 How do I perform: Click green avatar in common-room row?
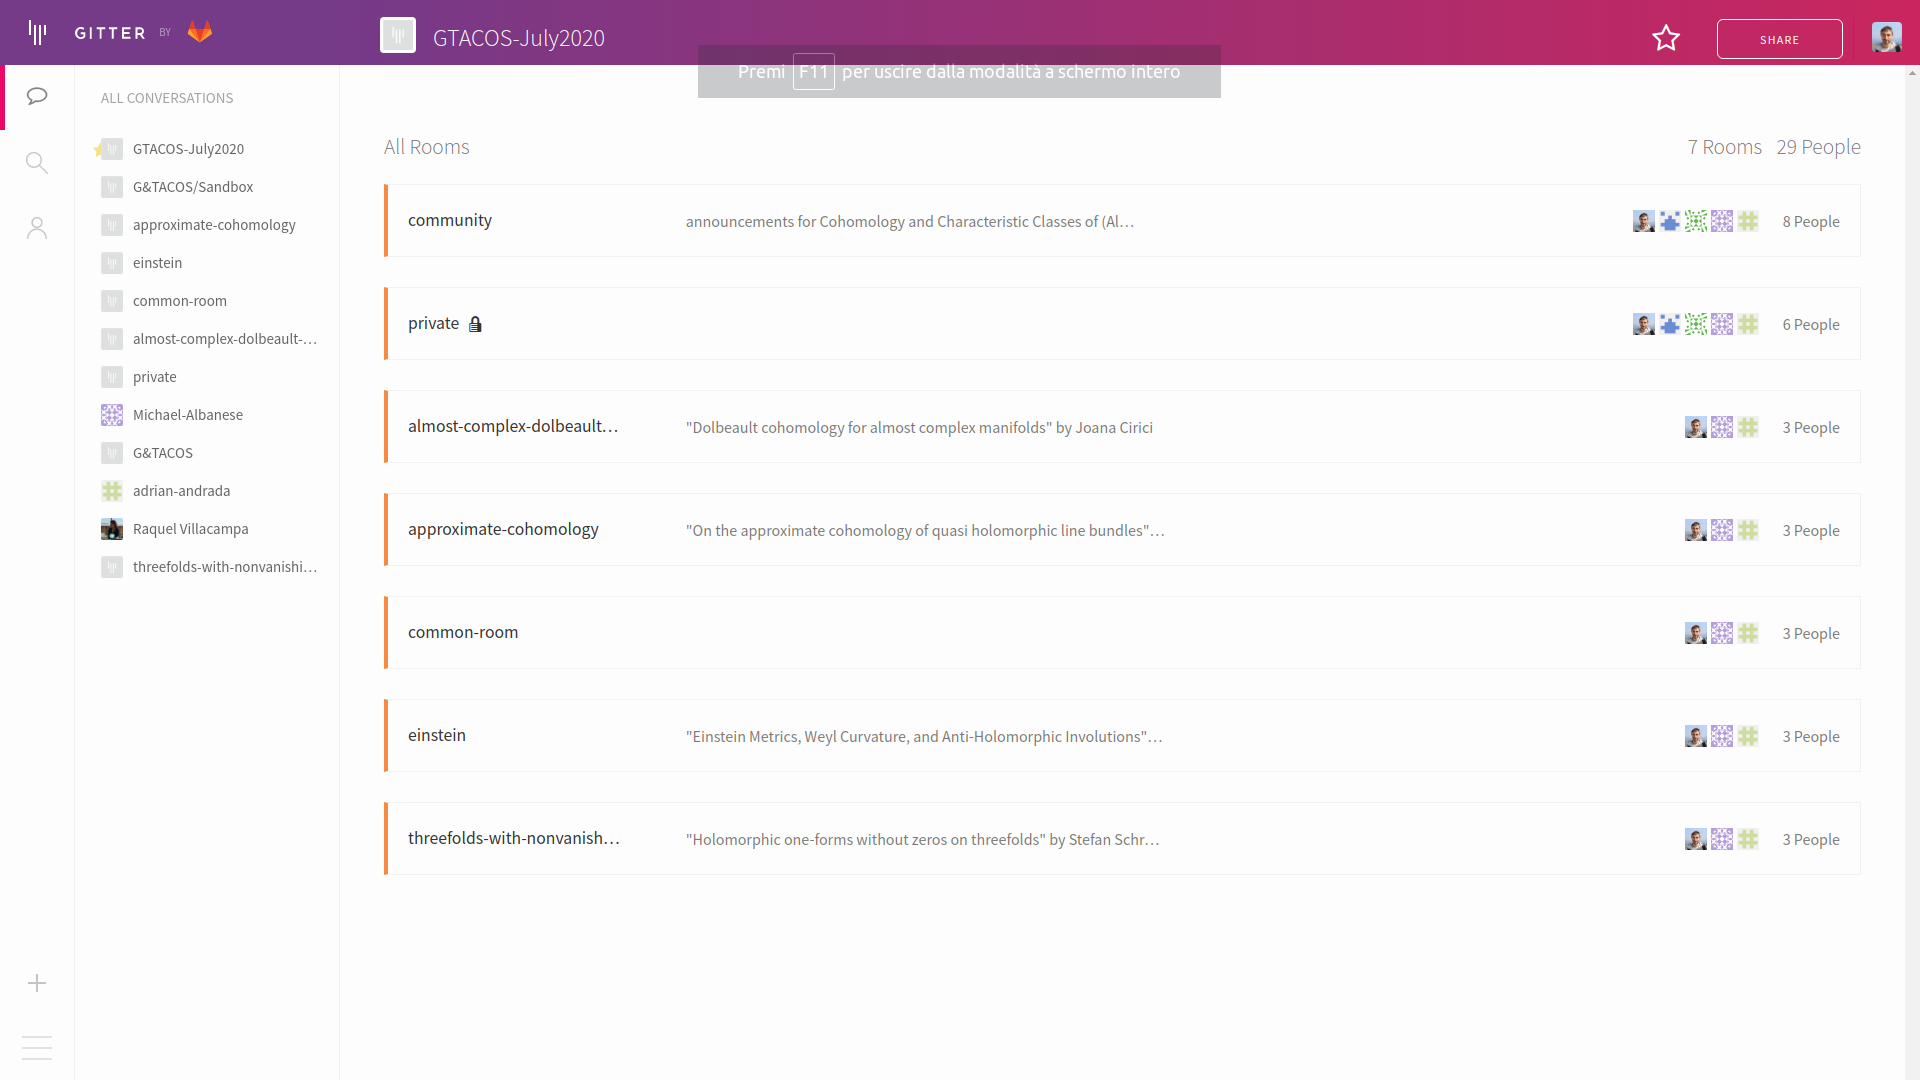coord(1748,633)
